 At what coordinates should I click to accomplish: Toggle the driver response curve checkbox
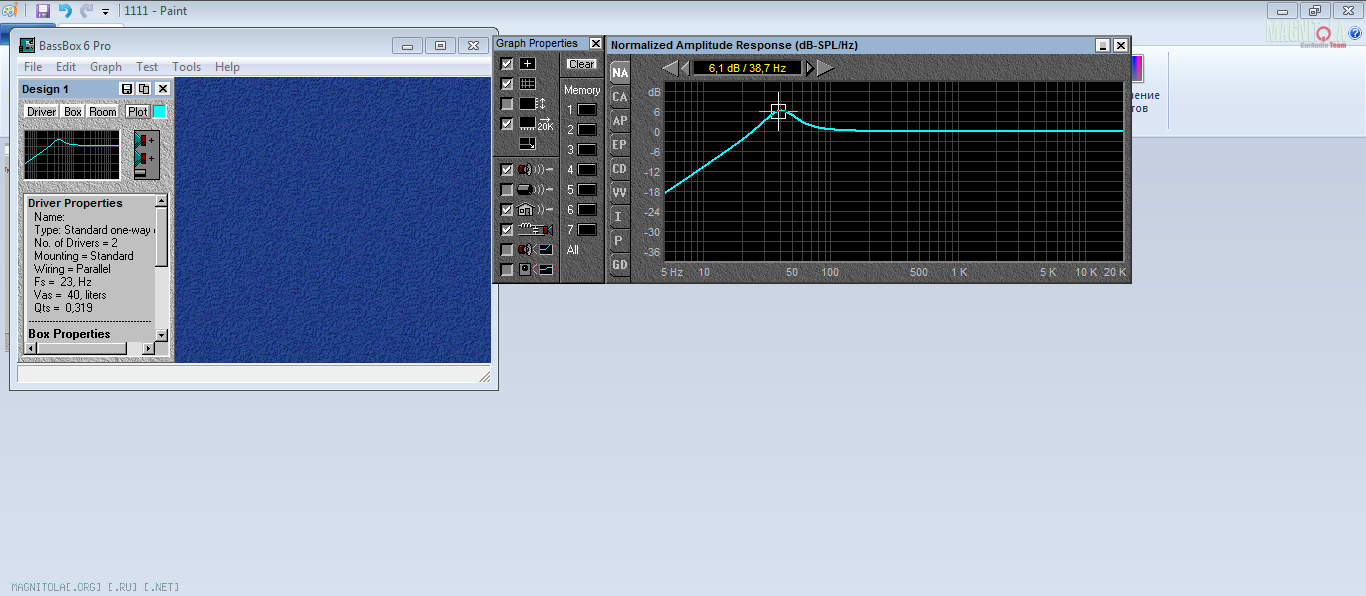coord(507,250)
